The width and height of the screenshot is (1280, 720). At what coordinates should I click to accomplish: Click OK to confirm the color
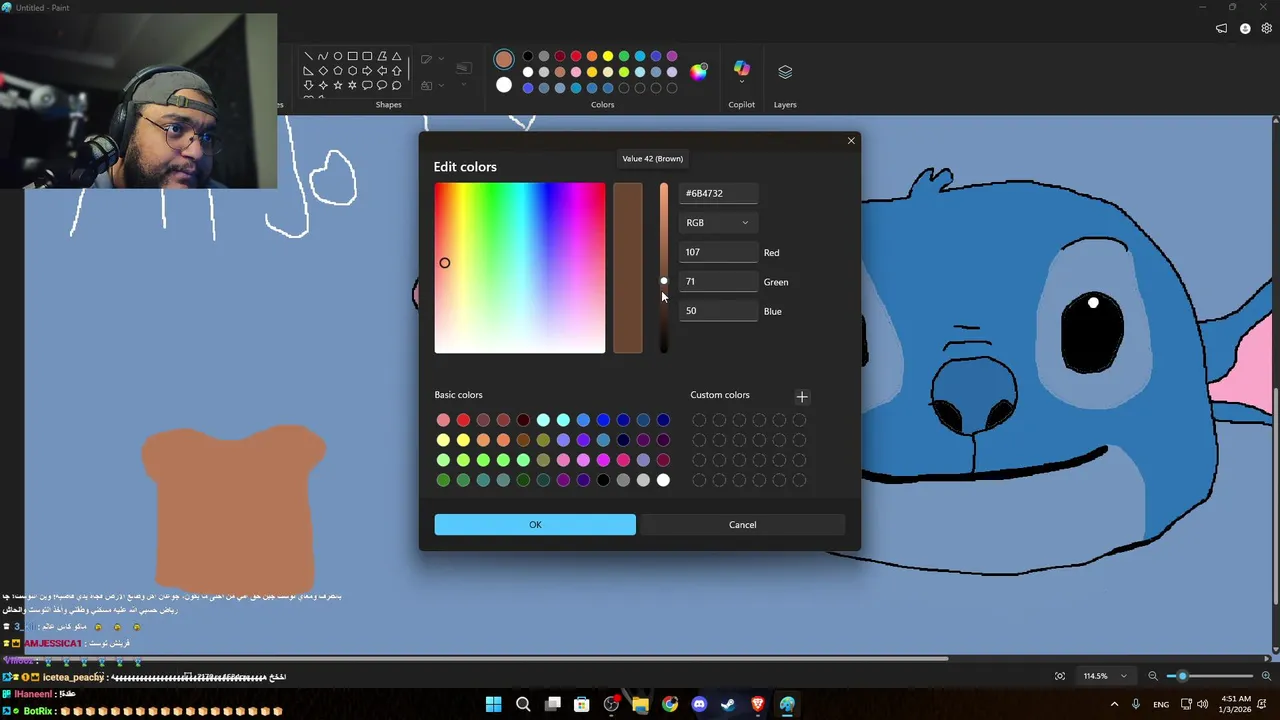point(535,525)
